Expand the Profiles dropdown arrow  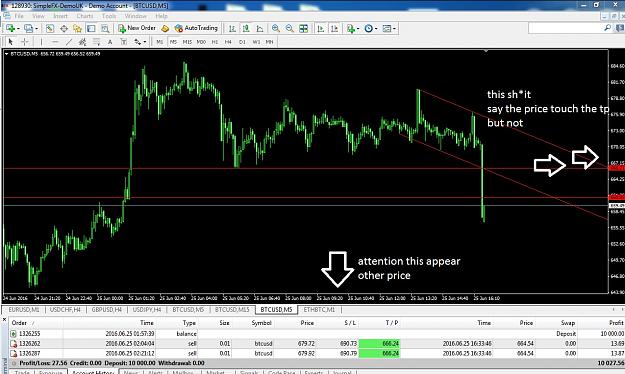(36, 29)
